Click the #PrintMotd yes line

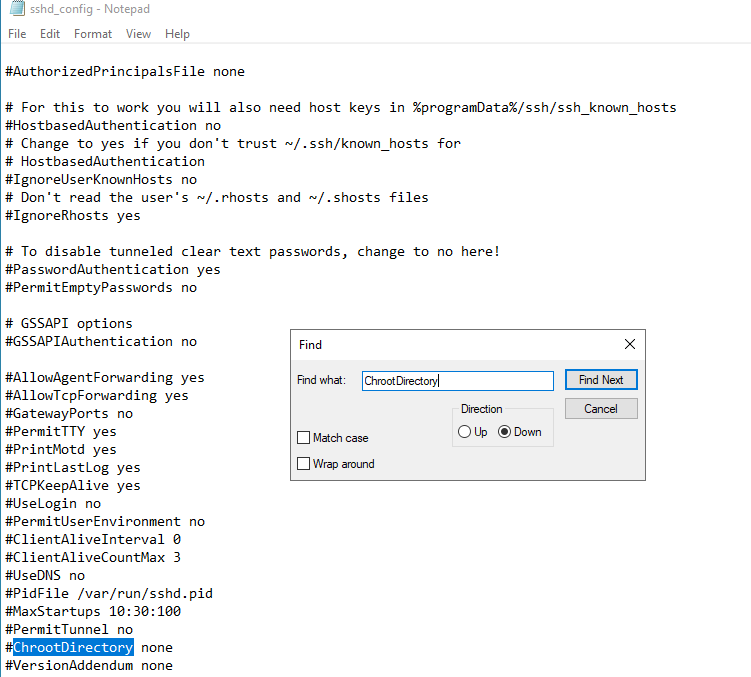pos(61,449)
